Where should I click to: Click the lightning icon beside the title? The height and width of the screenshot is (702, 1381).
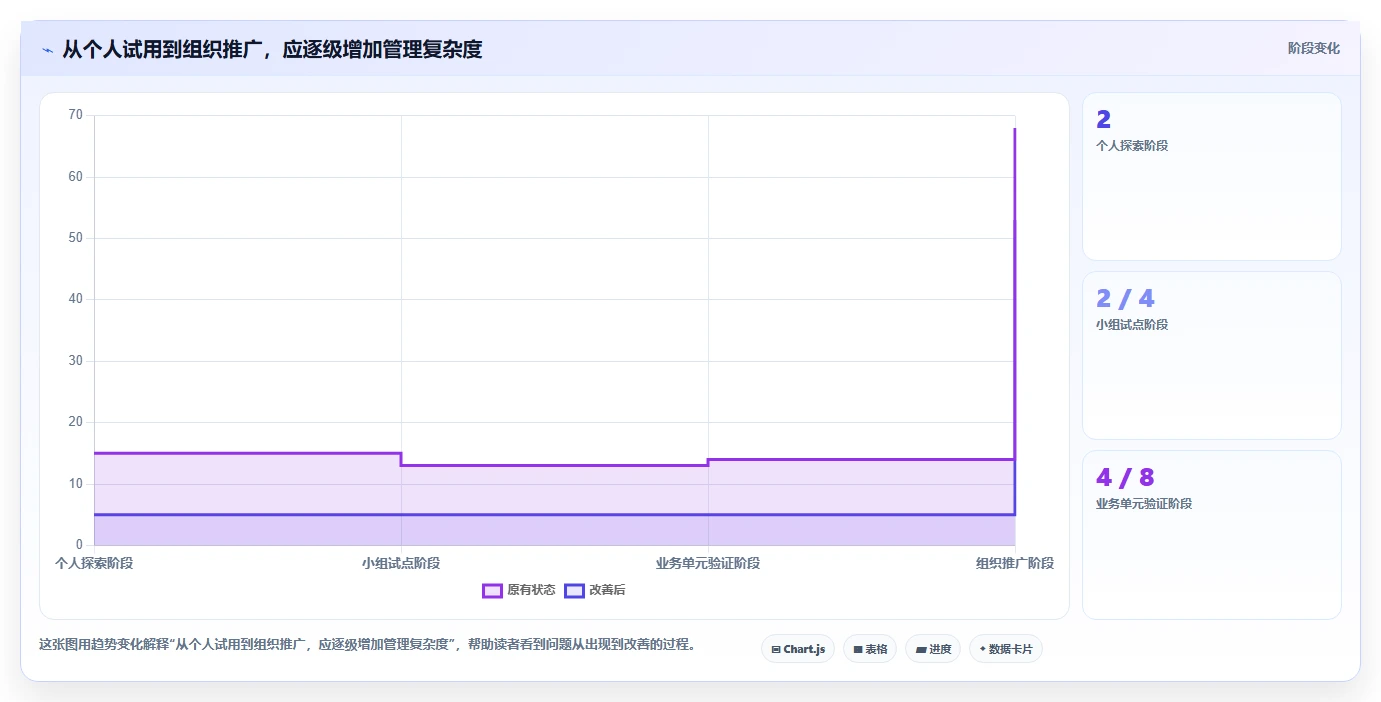pyautogui.click(x=48, y=50)
